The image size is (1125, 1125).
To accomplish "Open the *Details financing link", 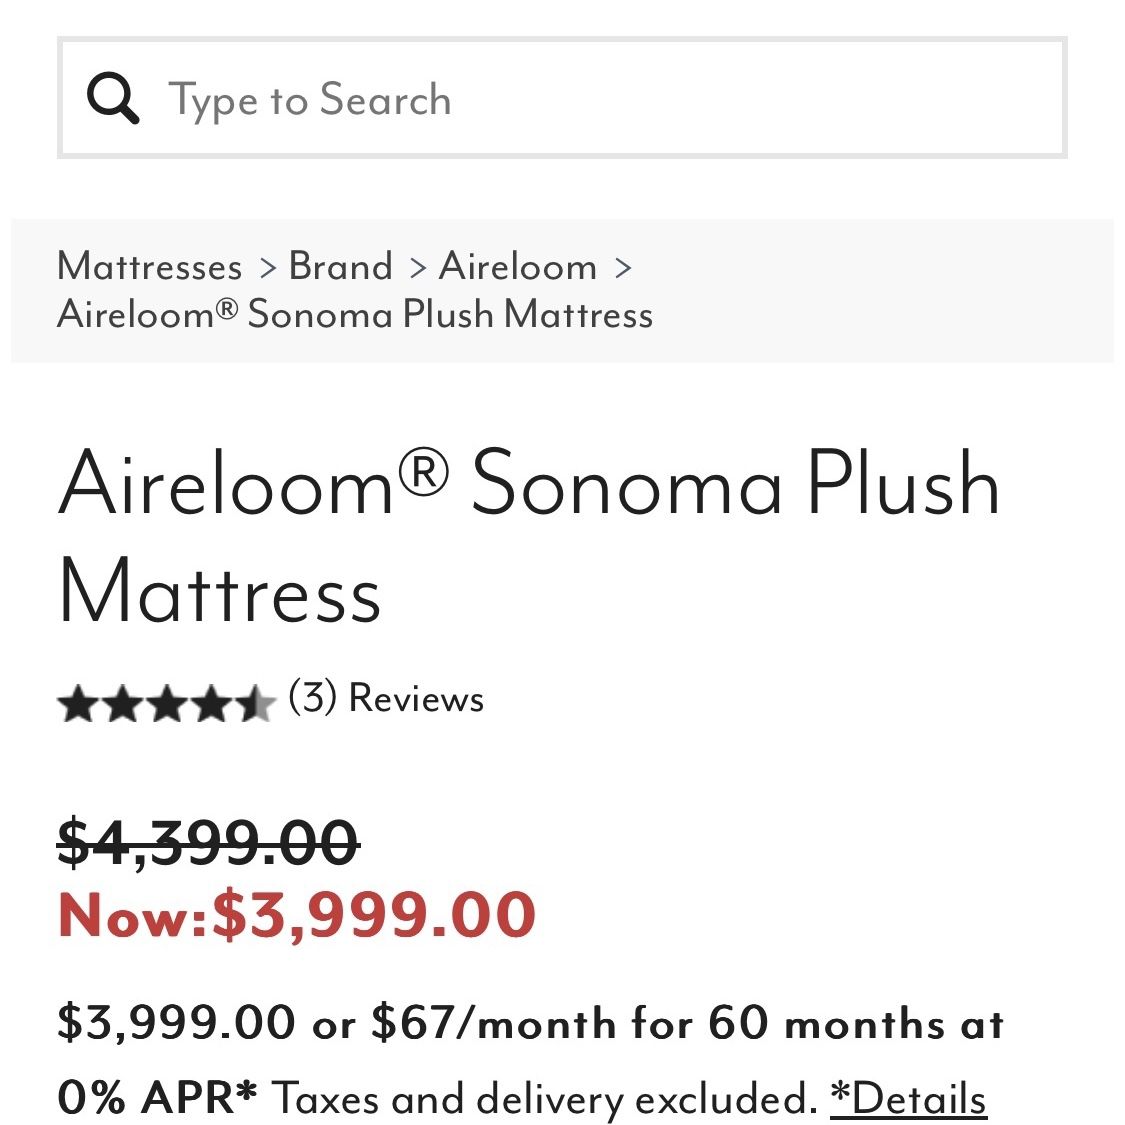I will pos(909,1098).
